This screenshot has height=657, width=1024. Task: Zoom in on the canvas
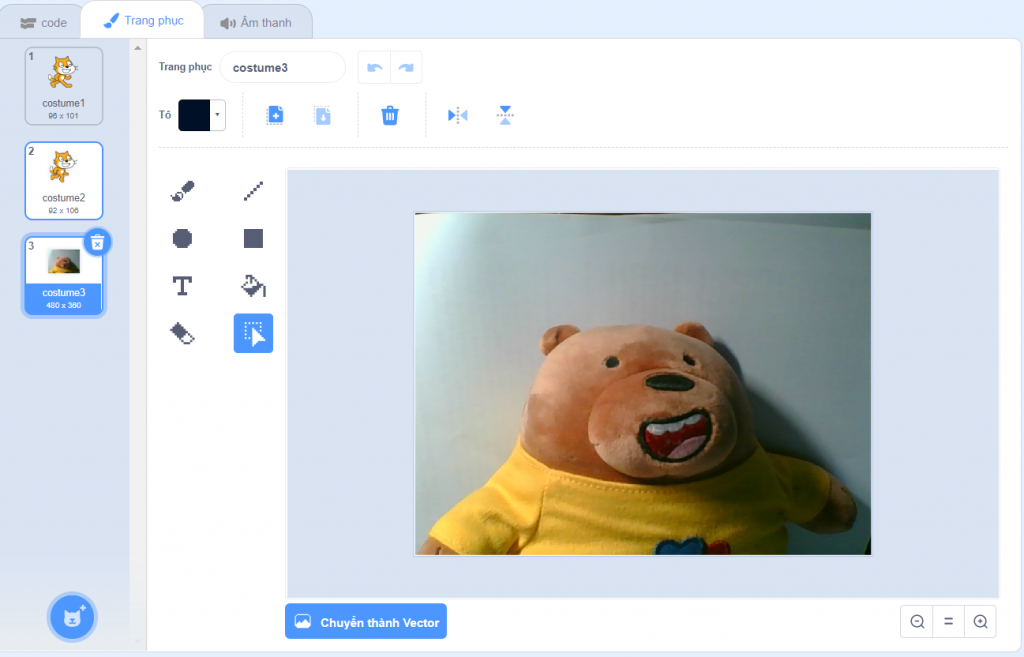980,622
